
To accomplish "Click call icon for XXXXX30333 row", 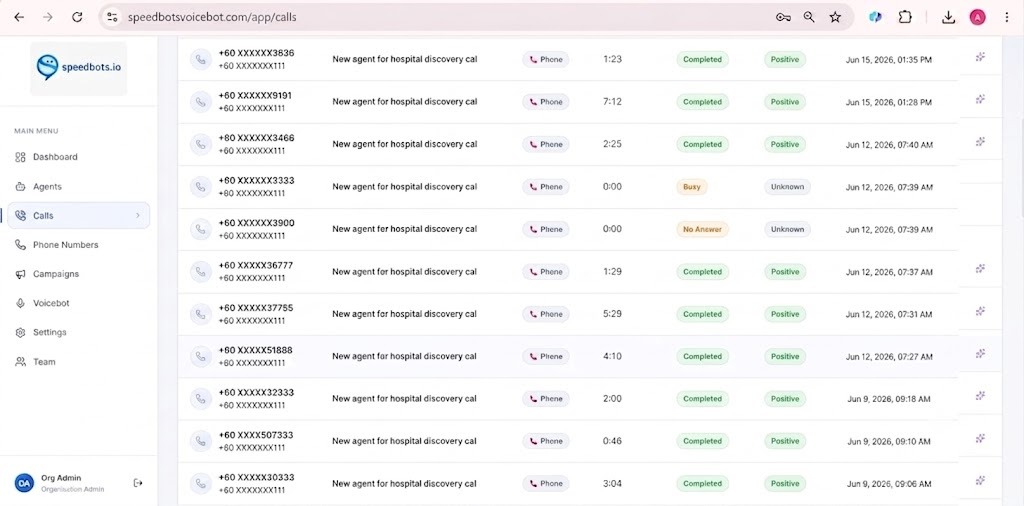I will (x=200, y=484).
